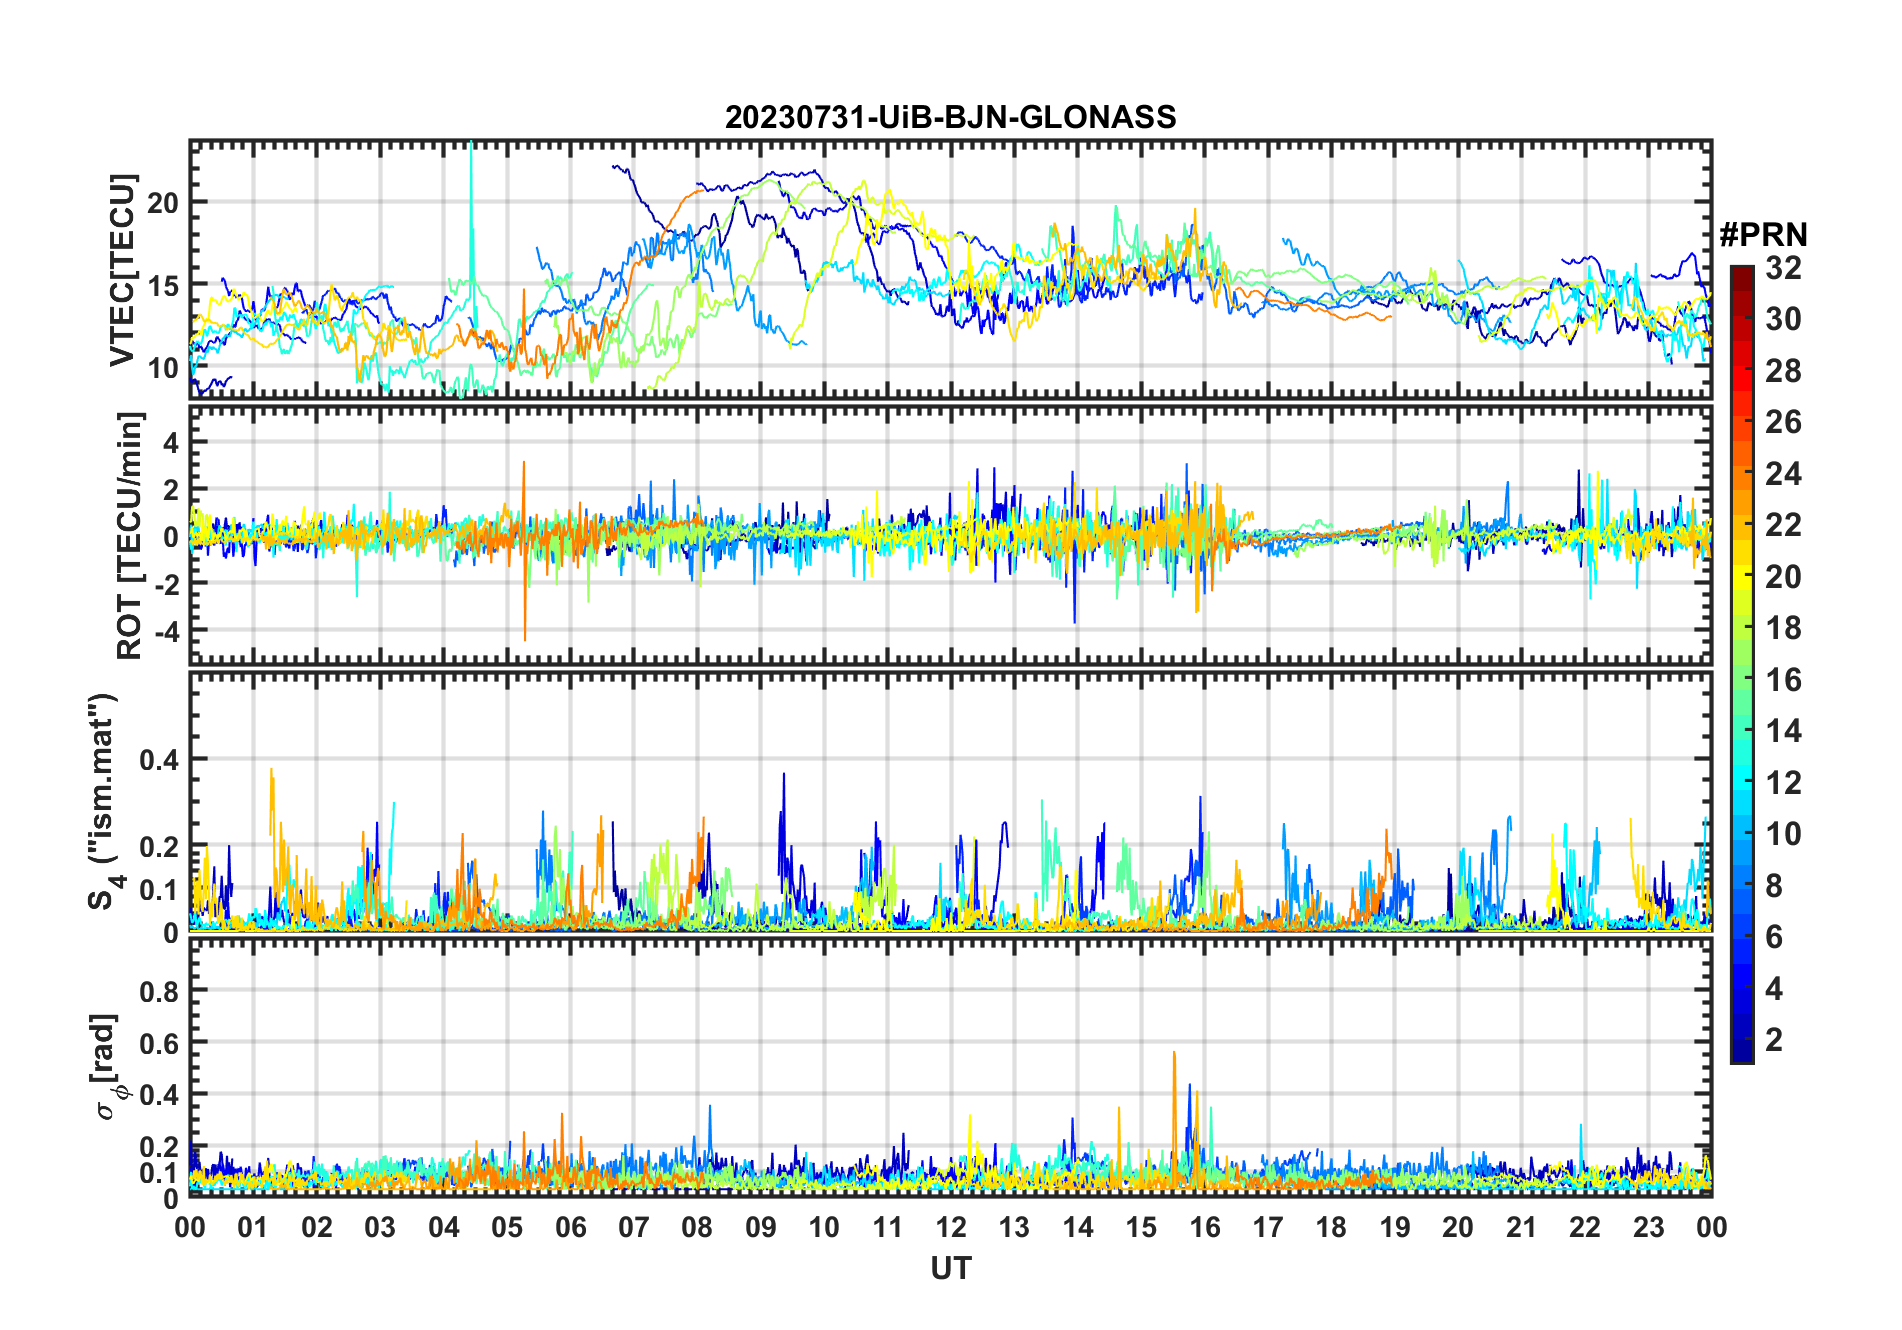The width and height of the screenshot is (1902, 1330).
Task: Click the colorbar tick label 32
Action: (x=1783, y=267)
